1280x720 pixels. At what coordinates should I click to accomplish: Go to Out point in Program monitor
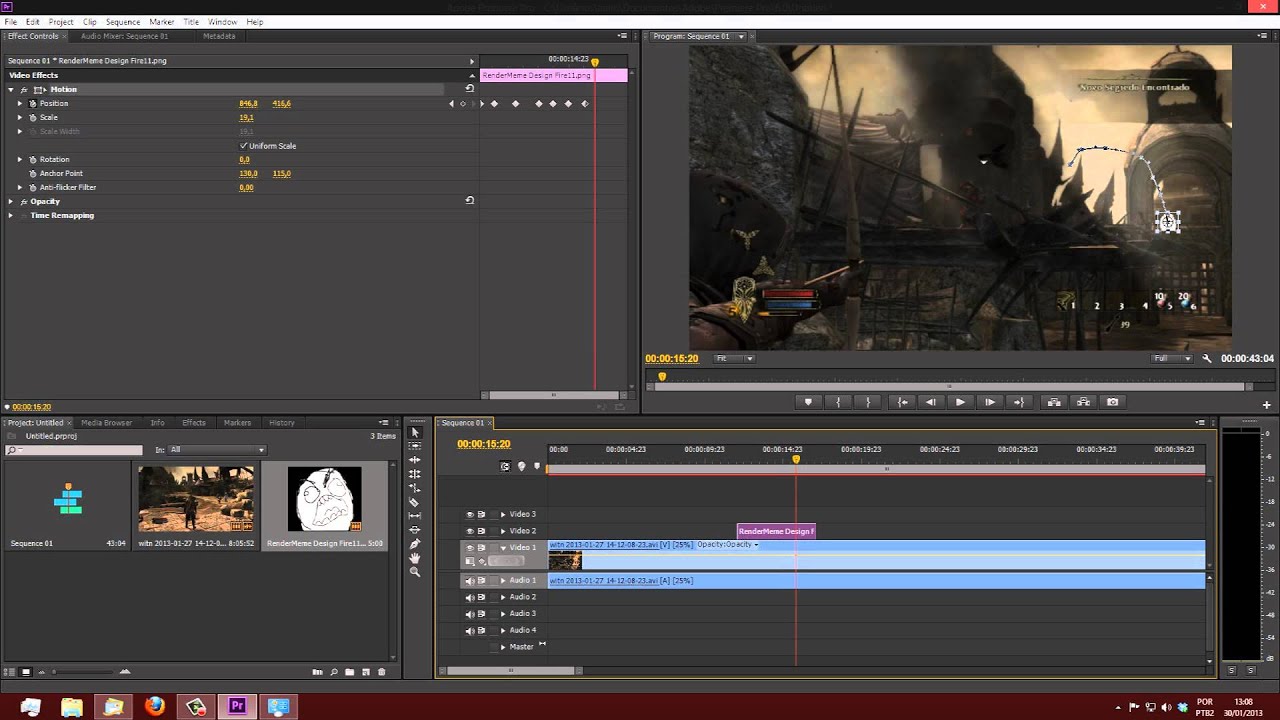click(1019, 402)
